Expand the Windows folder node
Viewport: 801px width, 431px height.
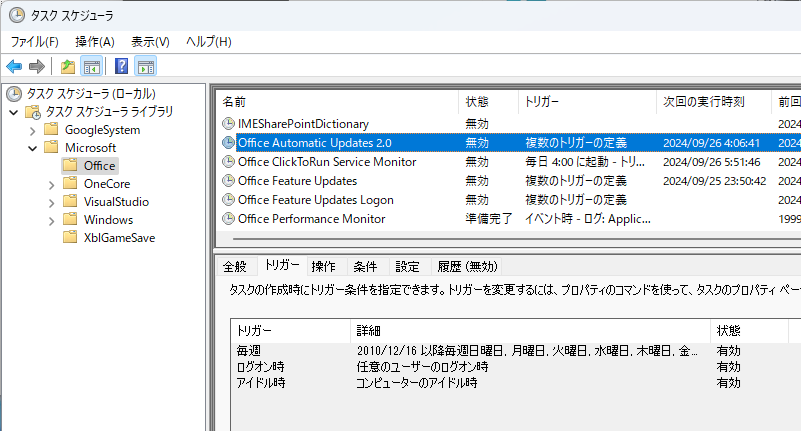point(51,221)
